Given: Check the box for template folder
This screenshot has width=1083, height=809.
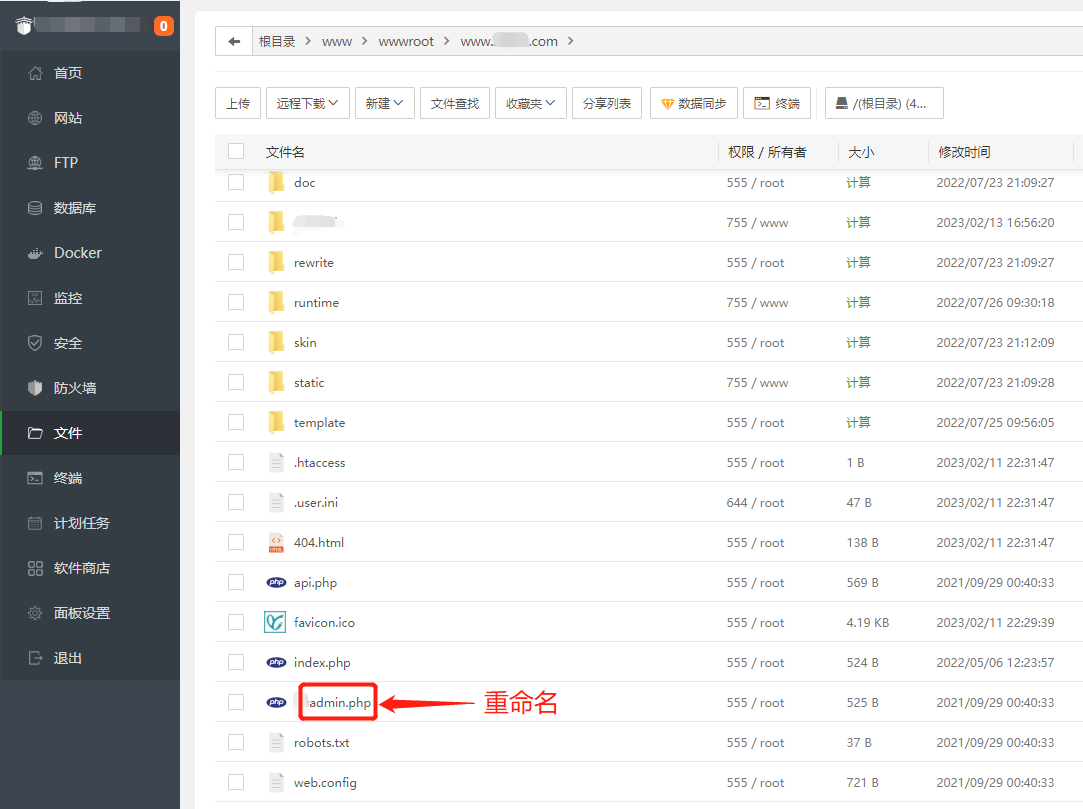Looking at the screenshot, I should pyautogui.click(x=236, y=422).
